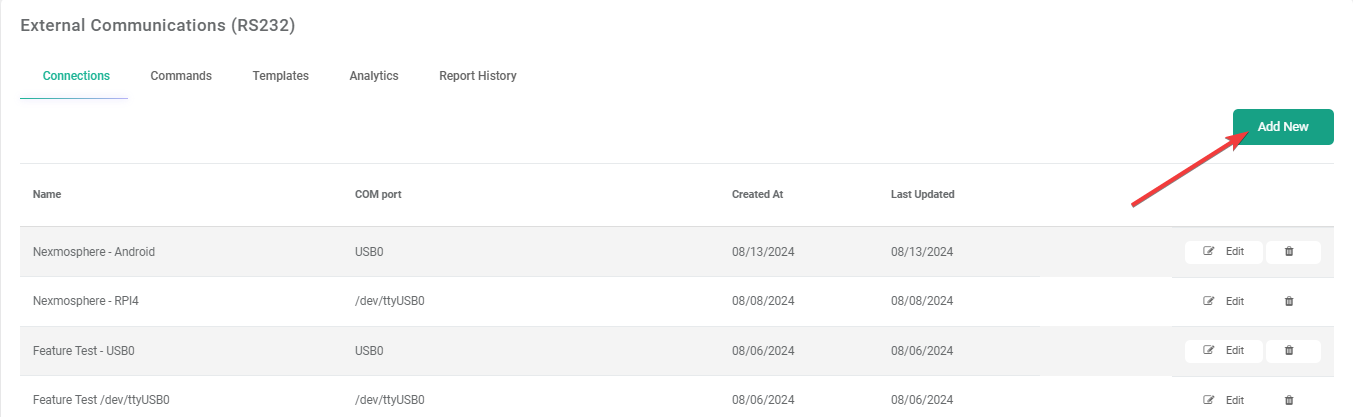Open the Templates tab

(x=280, y=76)
